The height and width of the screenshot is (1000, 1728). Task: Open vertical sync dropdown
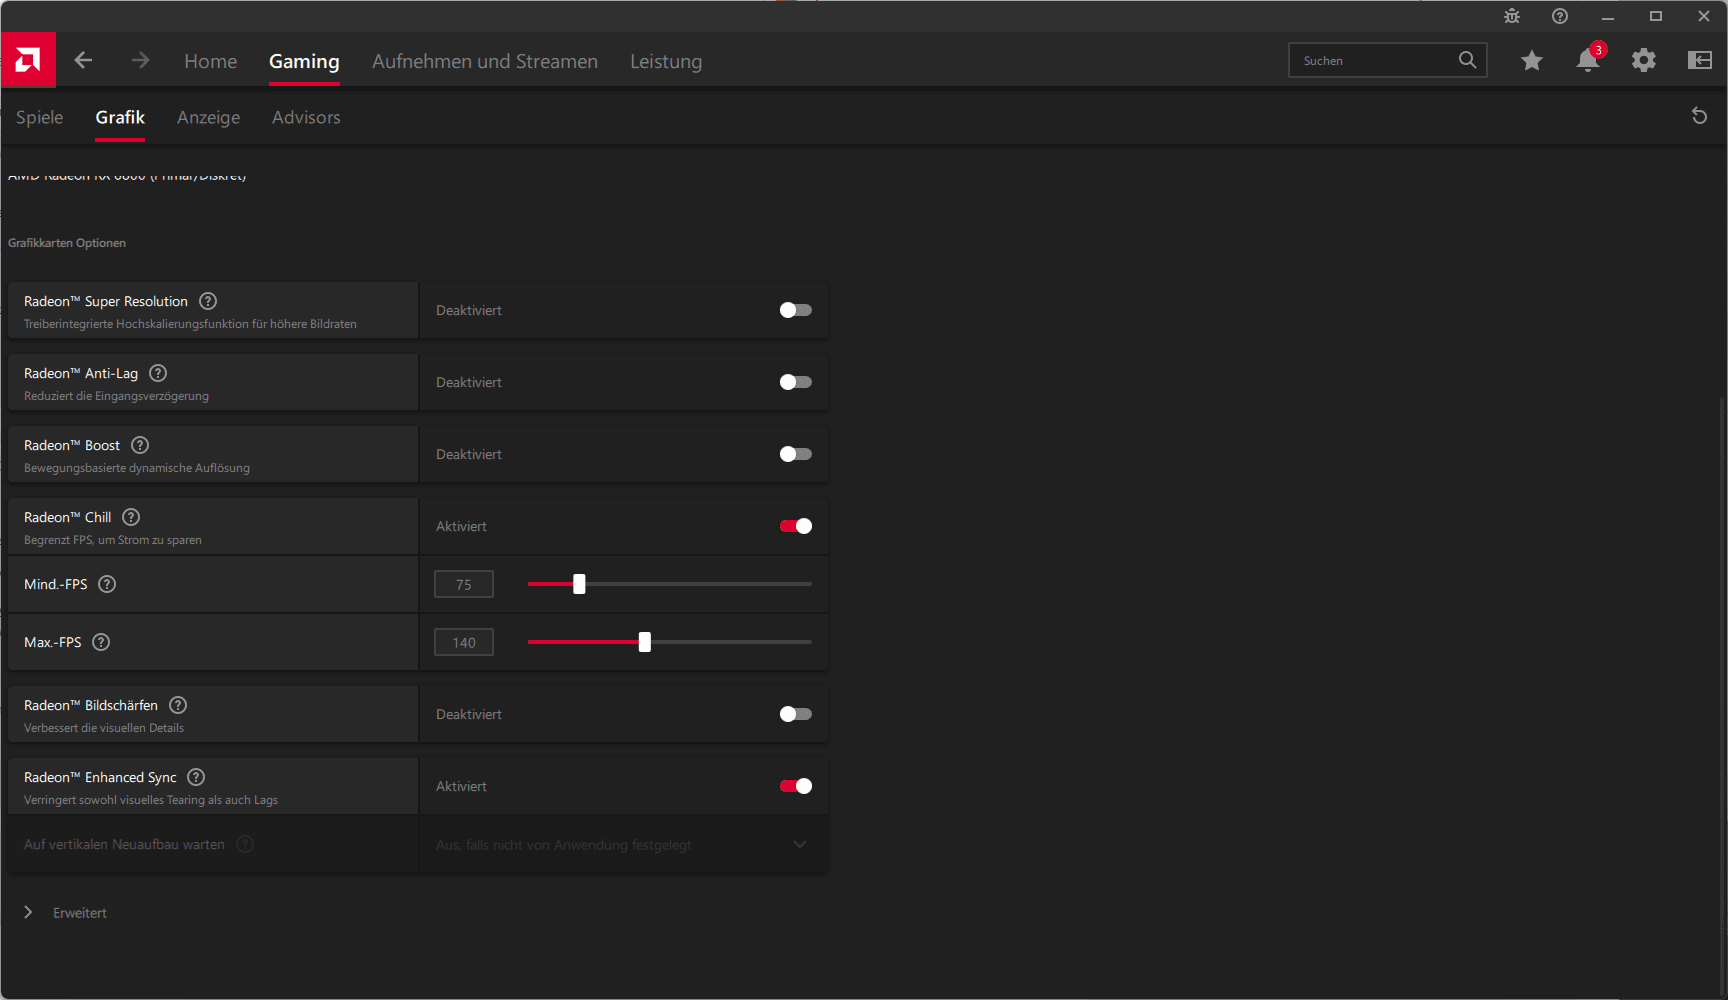click(623, 845)
